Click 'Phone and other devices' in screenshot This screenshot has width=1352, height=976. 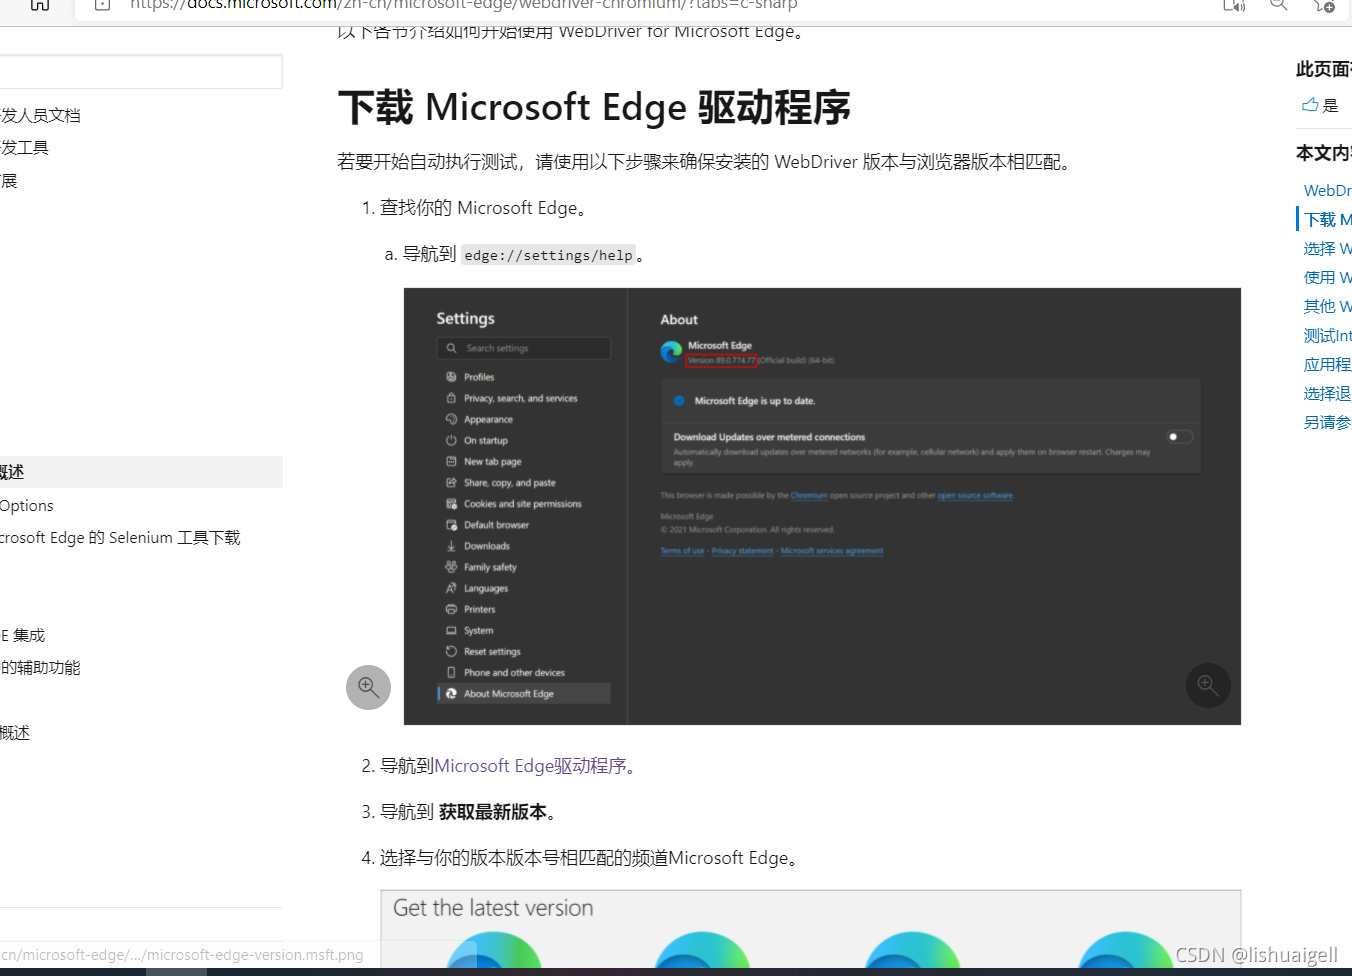(x=514, y=672)
